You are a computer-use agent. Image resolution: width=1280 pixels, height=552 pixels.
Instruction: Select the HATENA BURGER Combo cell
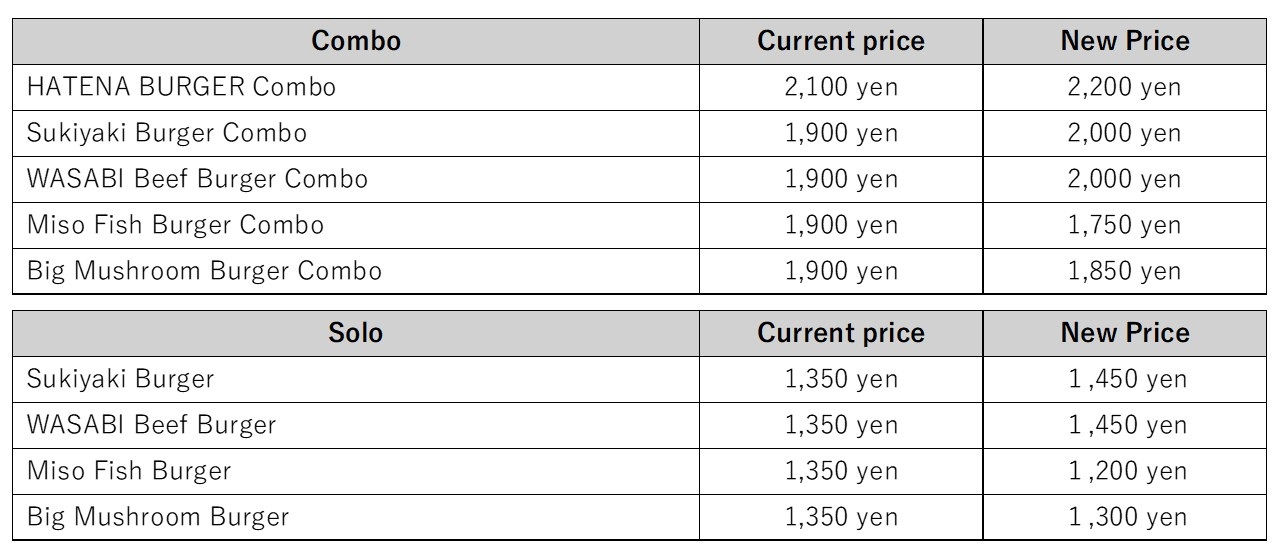181,87
